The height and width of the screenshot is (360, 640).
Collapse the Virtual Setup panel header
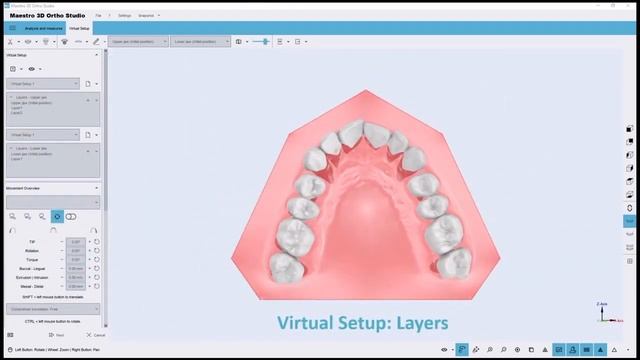(x=97, y=55)
